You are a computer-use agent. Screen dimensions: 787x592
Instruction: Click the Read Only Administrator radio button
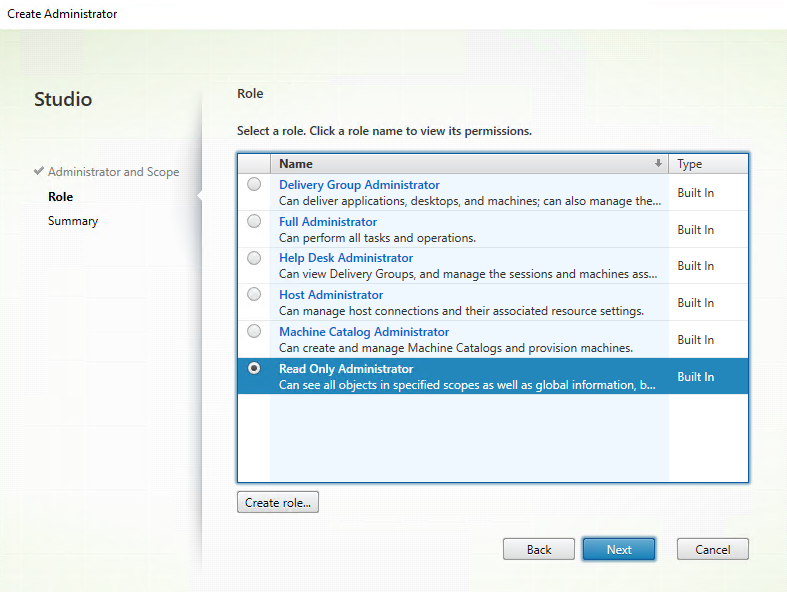254,368
